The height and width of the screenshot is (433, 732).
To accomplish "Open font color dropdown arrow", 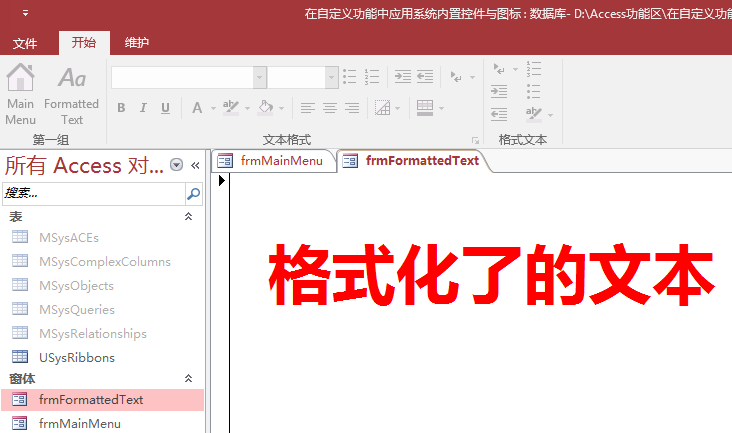I will (x=213, y=108).
